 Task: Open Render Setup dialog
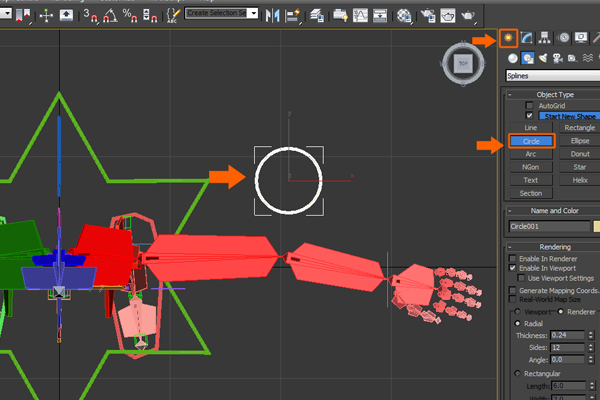click(428, 16)
